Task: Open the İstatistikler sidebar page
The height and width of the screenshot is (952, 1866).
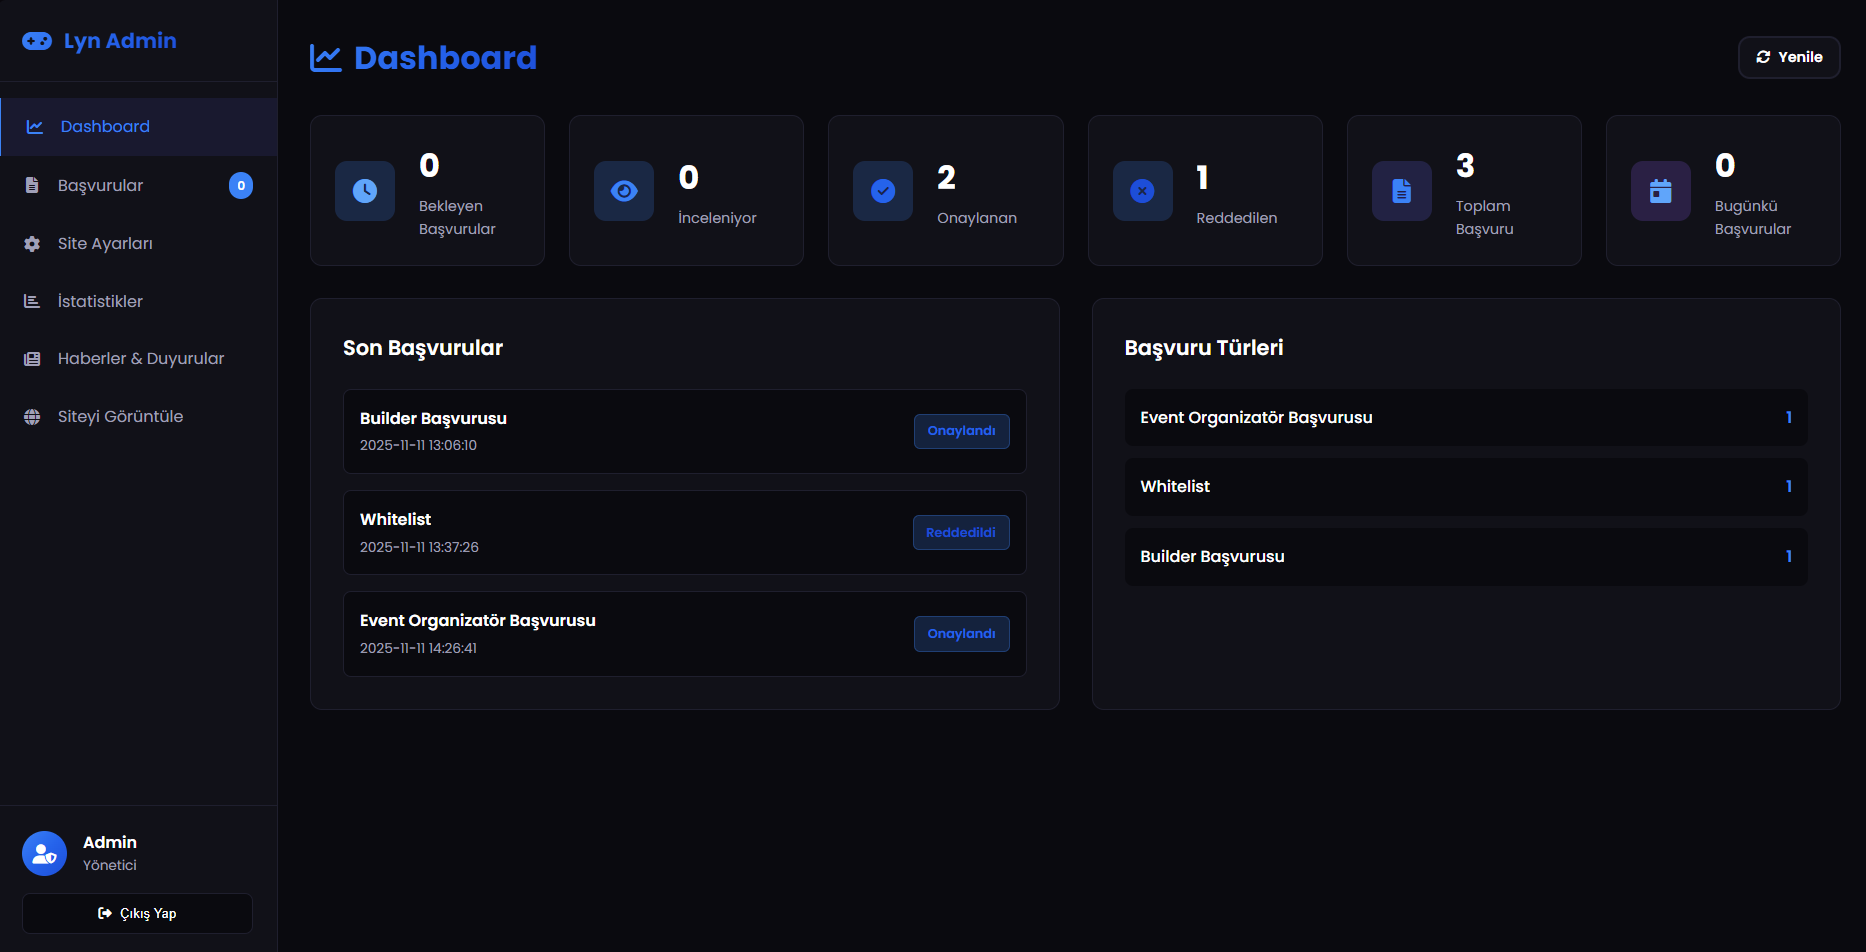Action: 100,302
